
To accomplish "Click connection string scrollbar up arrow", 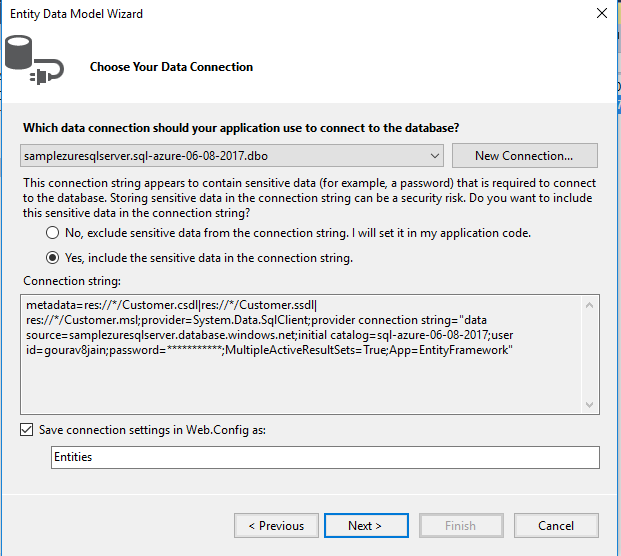I will pyautogui.click(x=590, y=305).
